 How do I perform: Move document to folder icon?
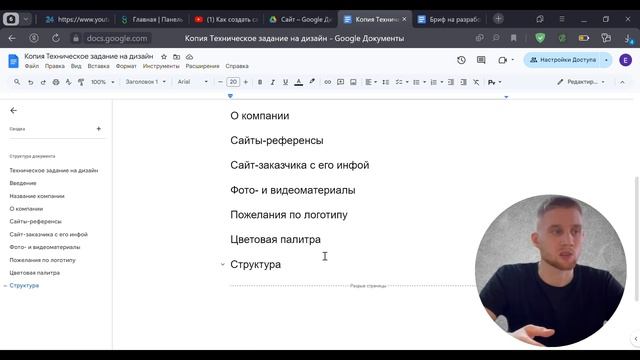pyautogui.click(x=176, y=57)
